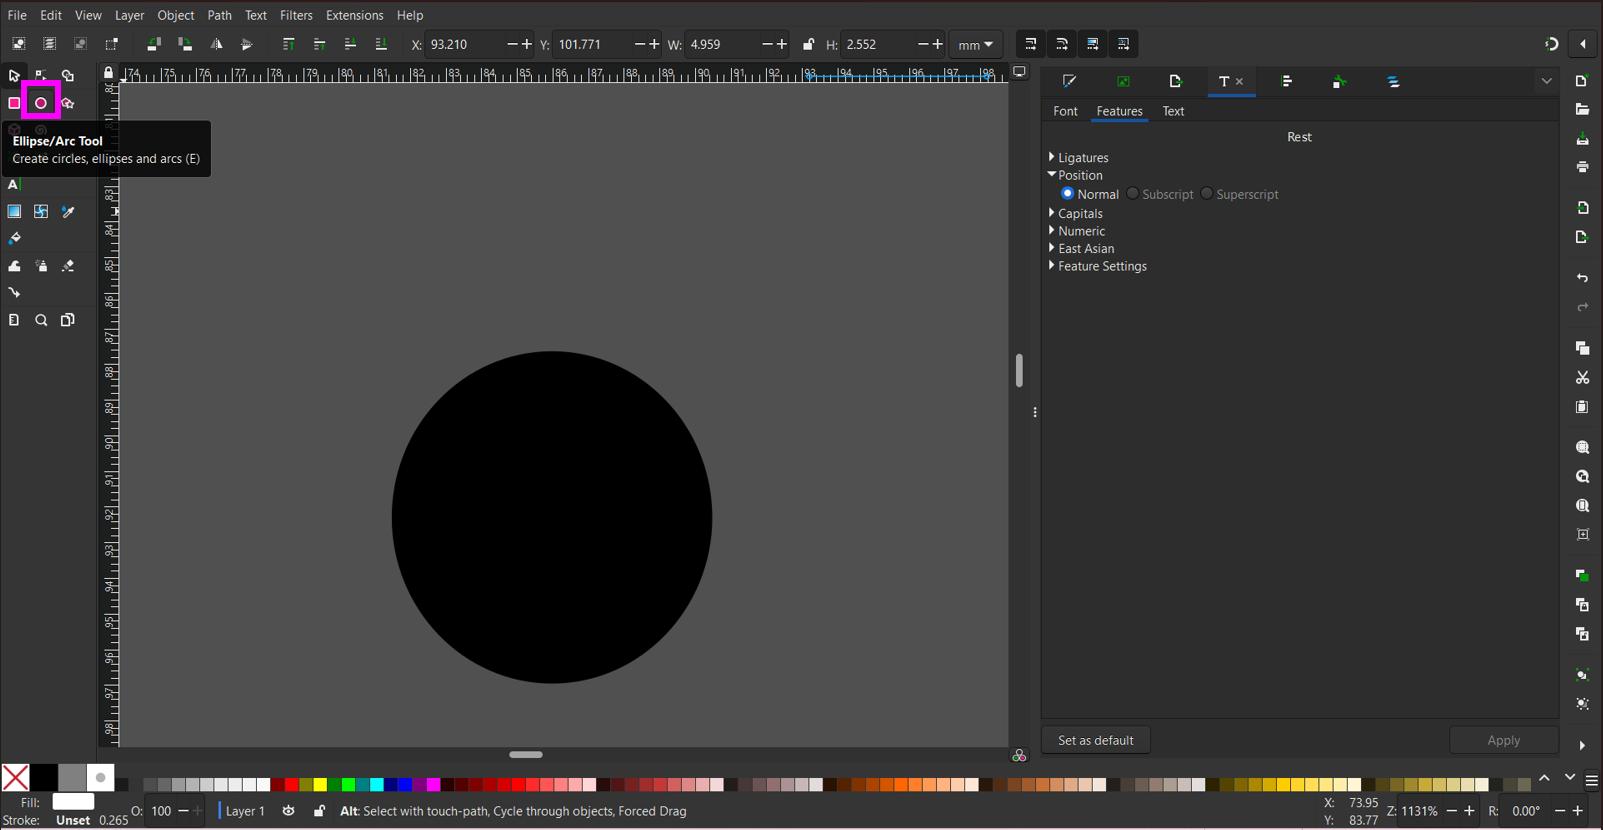Select the Text tool
This screenshot has width=1603, height=830.
[14, 185]
